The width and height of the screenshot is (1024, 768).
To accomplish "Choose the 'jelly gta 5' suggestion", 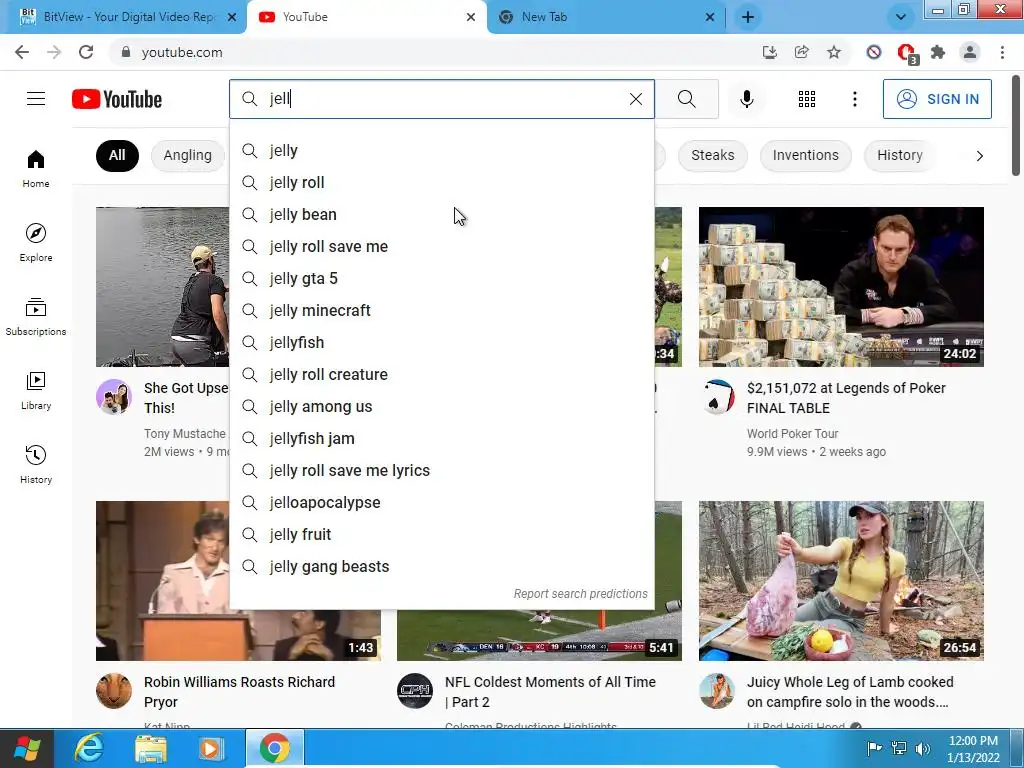I will pyautogui.click(x=442, y=278).
